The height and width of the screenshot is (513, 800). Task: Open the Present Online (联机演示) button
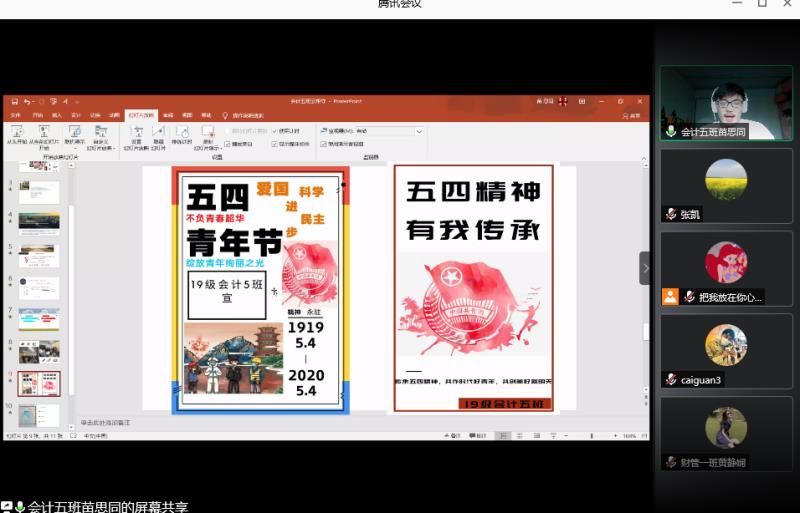[75, 137]
